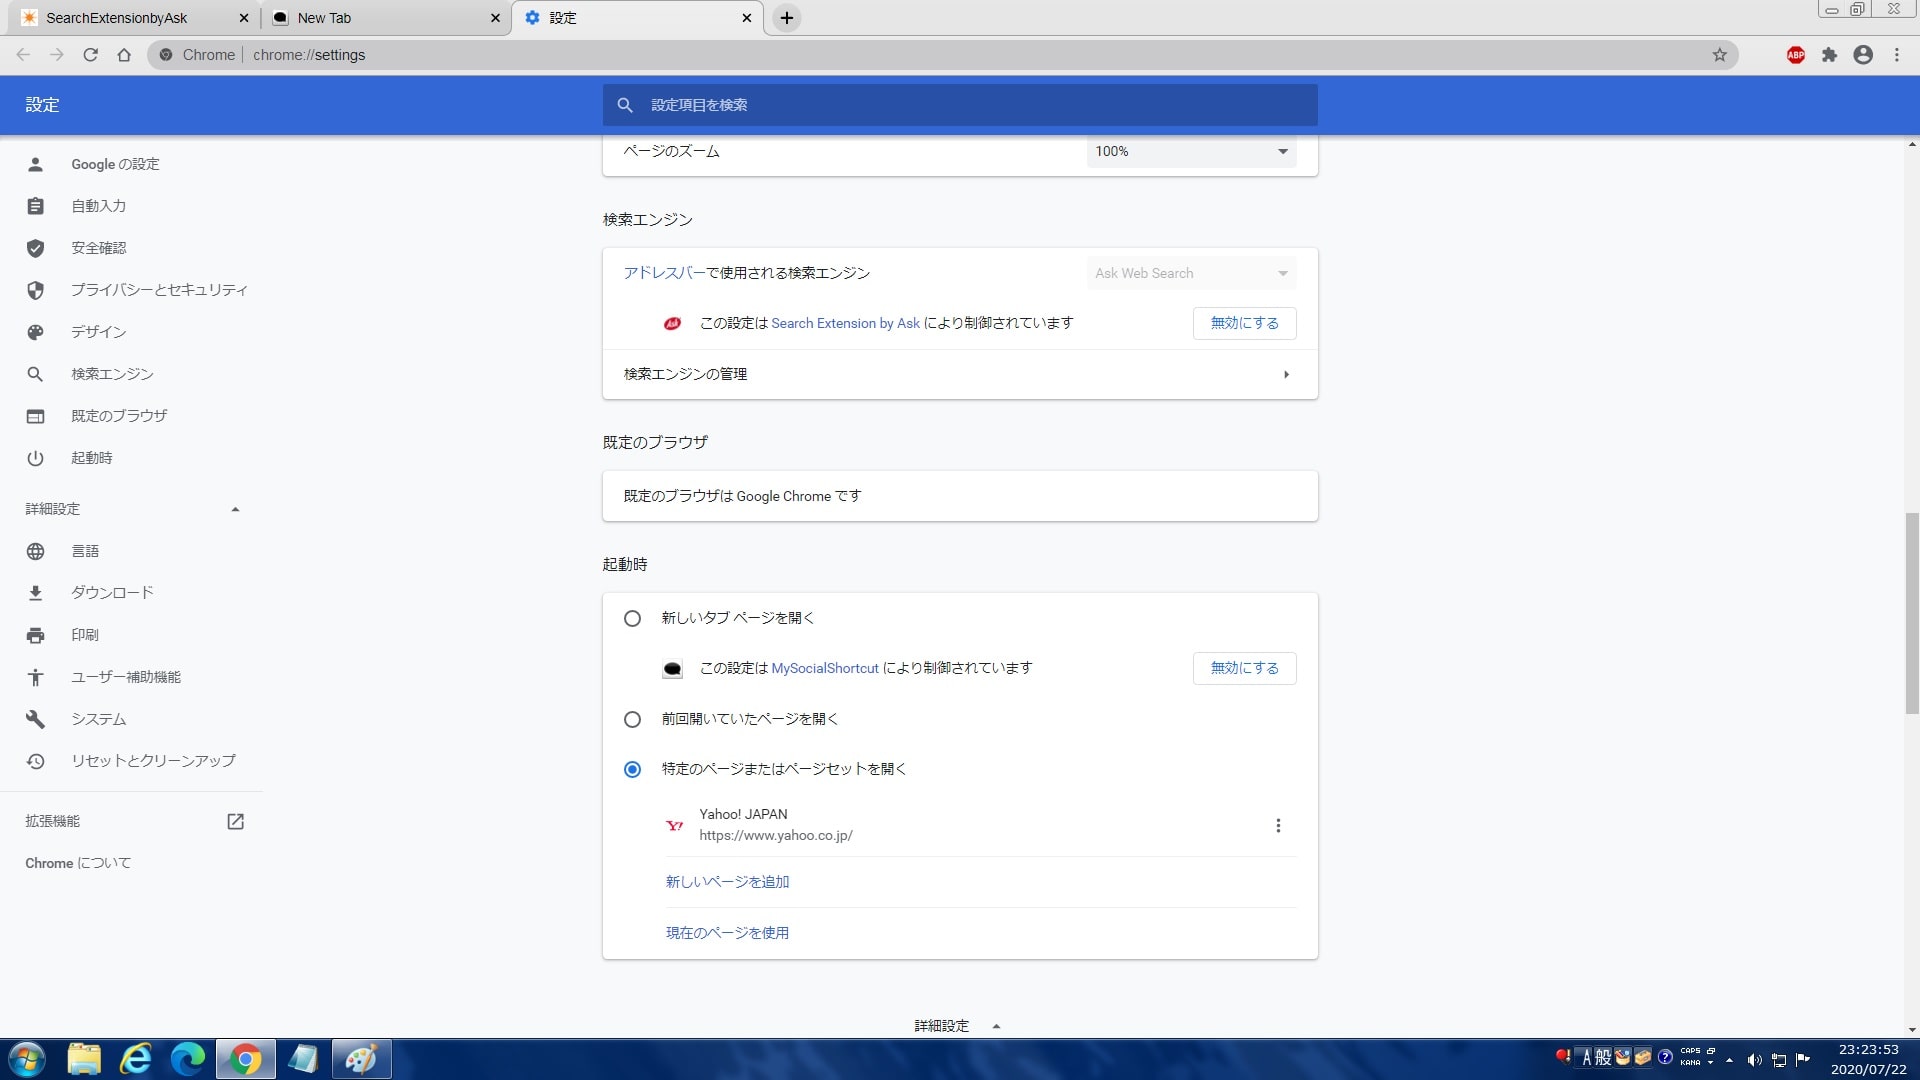Open the AdBlock Plus extension icon
1920x1080 pixels.
click(x=1796, y=55)
